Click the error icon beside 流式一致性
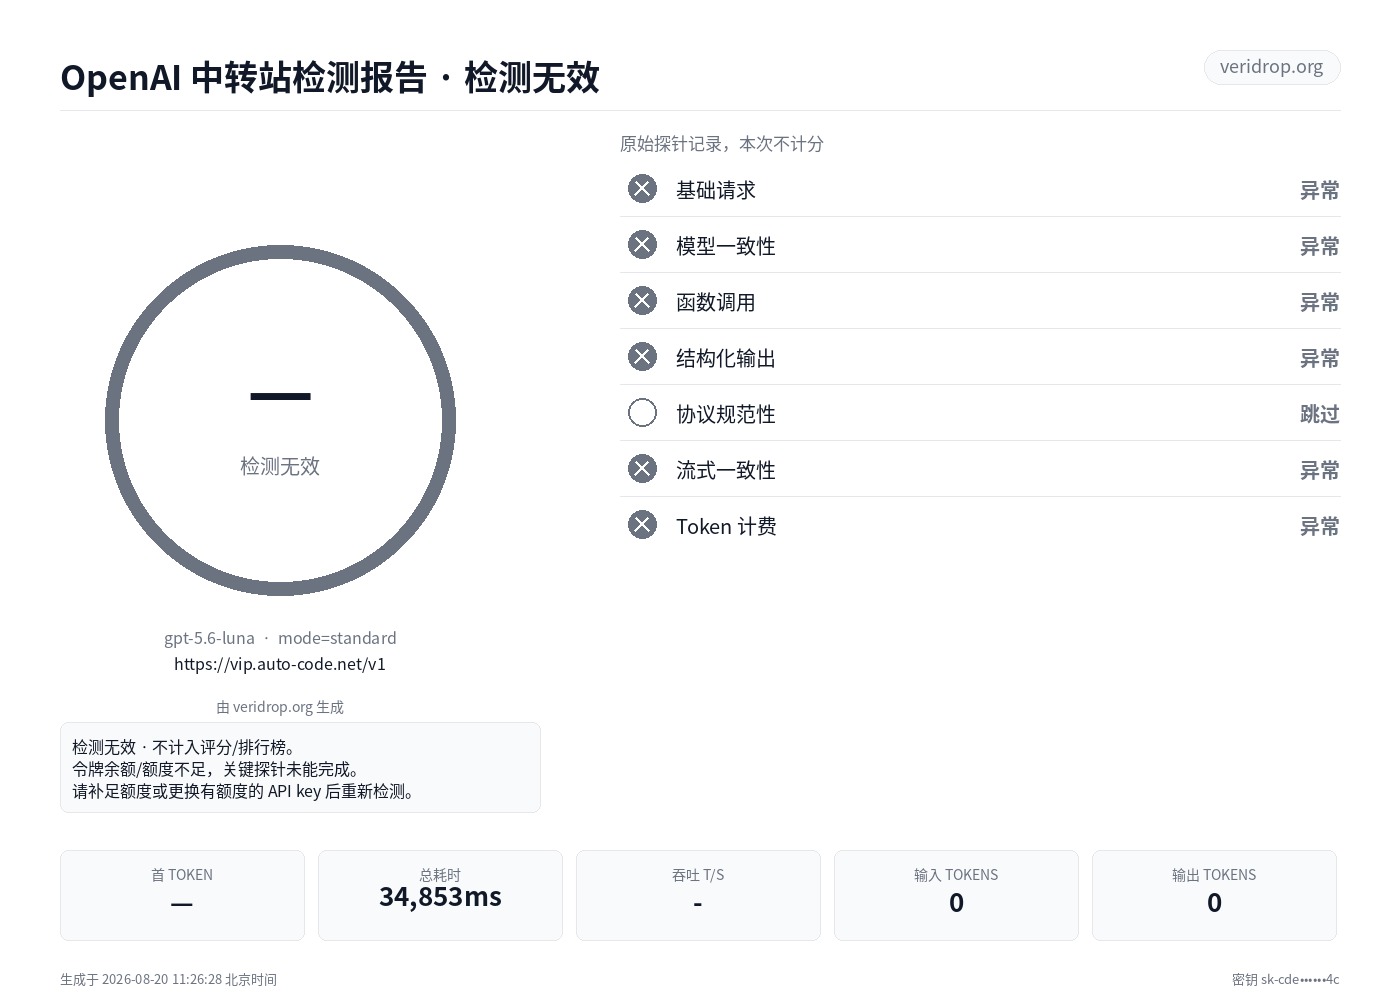 point(642,469)
